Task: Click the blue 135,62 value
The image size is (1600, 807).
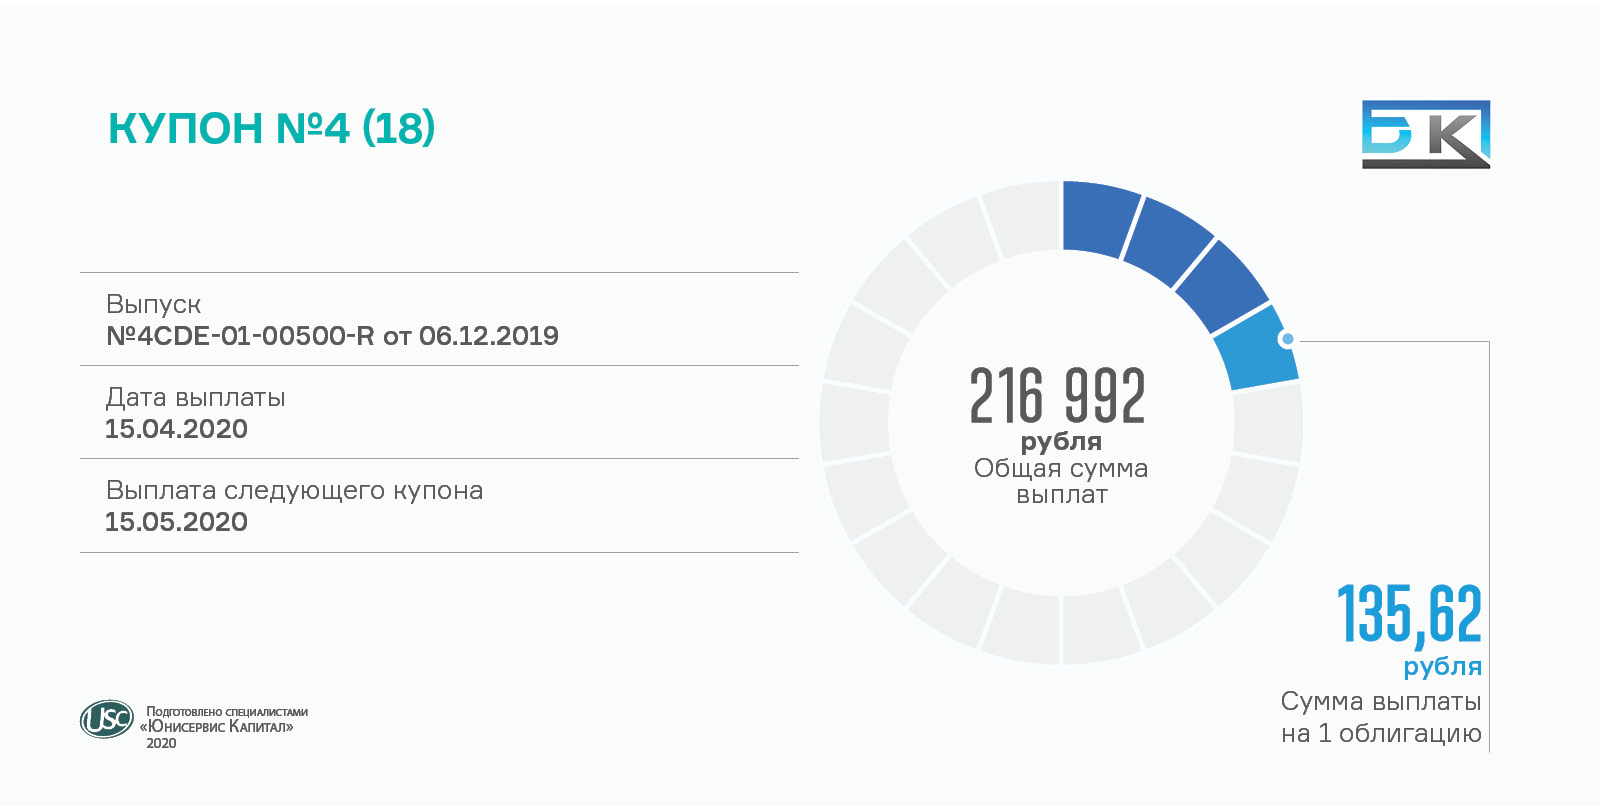Action: click(x=1409, y=614)
